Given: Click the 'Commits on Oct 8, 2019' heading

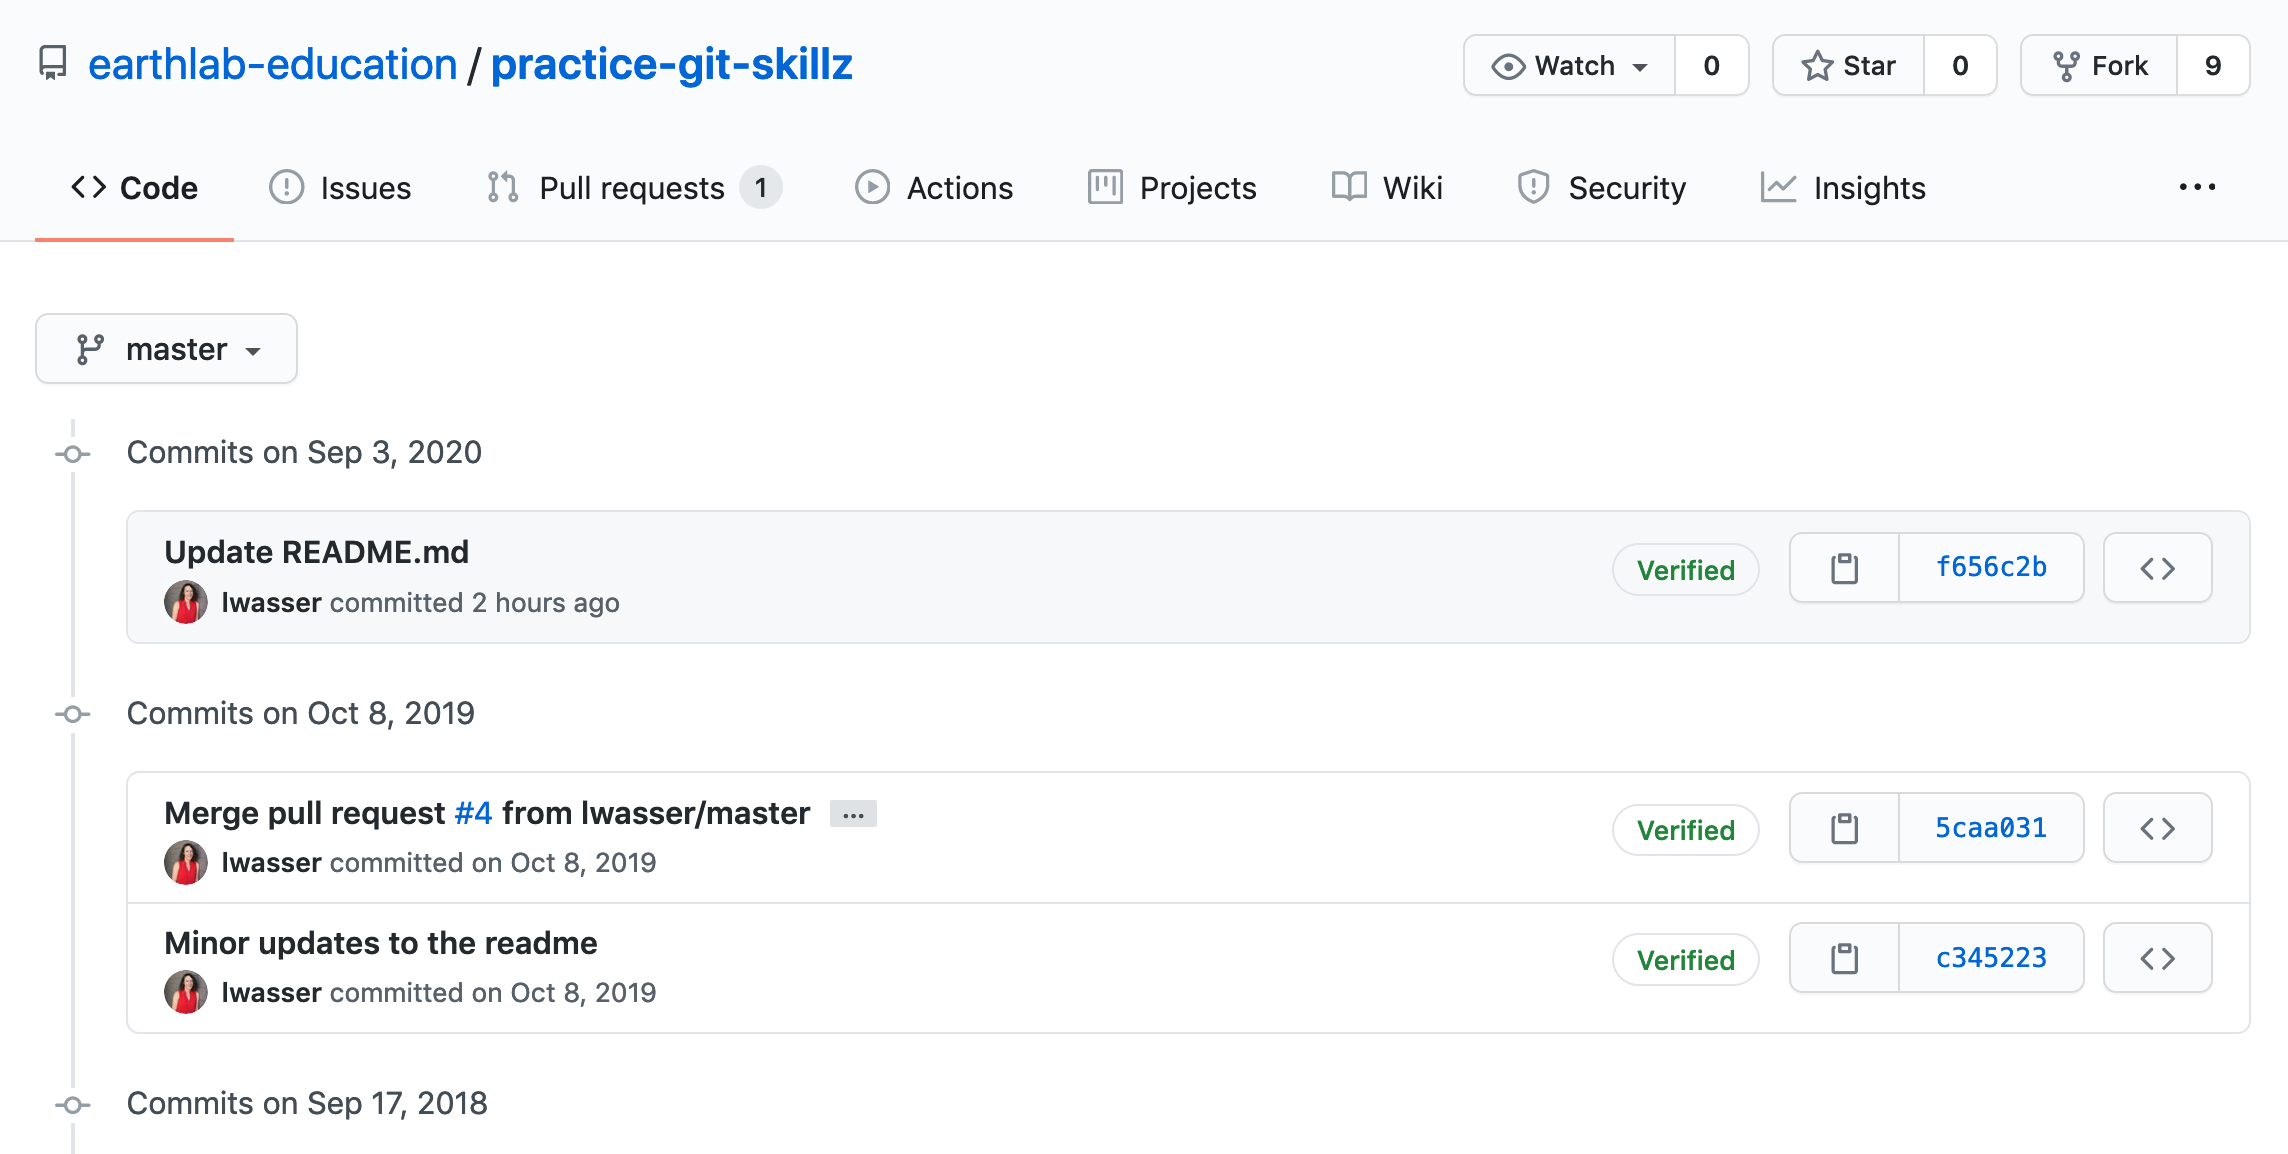Looking at the screenshot, I should pos(300,713).
